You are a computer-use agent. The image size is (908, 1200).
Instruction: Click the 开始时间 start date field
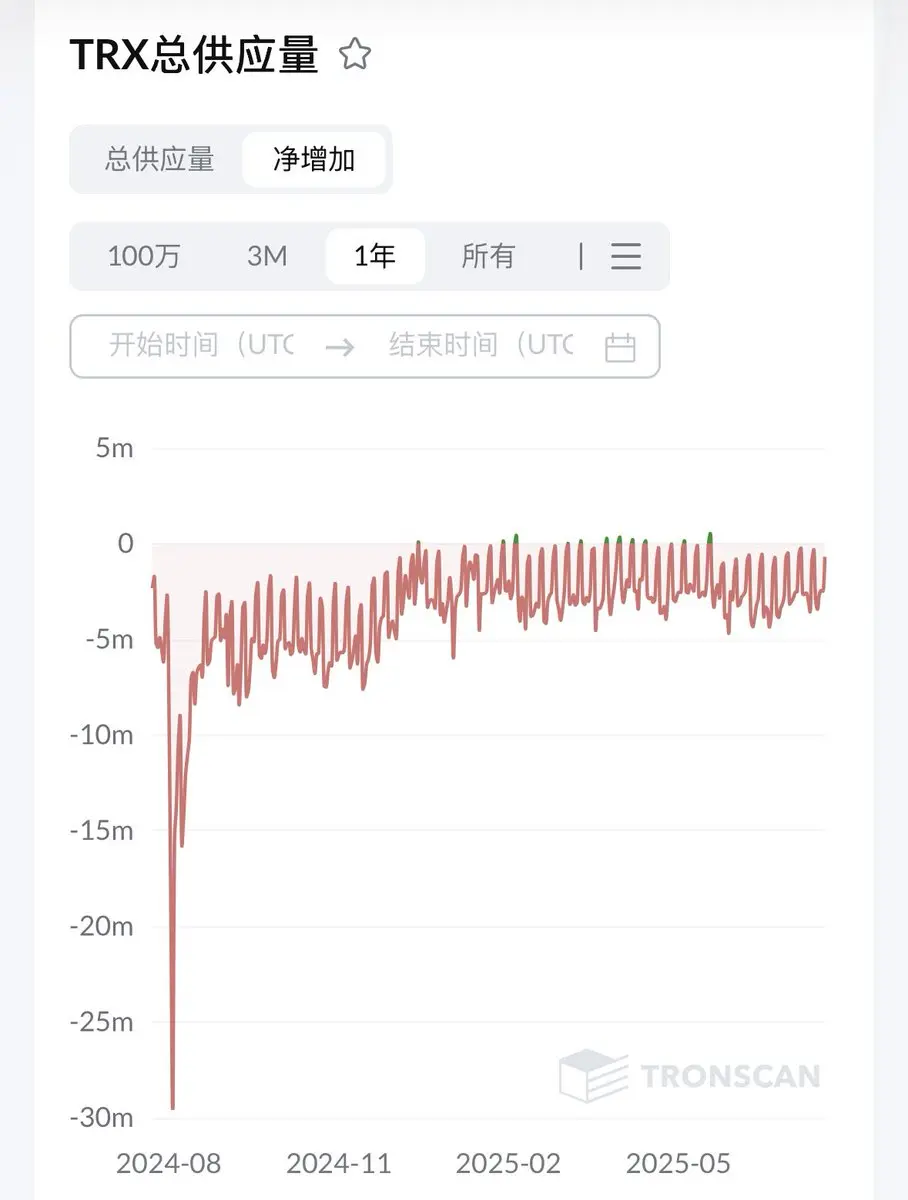click(201, 346)
